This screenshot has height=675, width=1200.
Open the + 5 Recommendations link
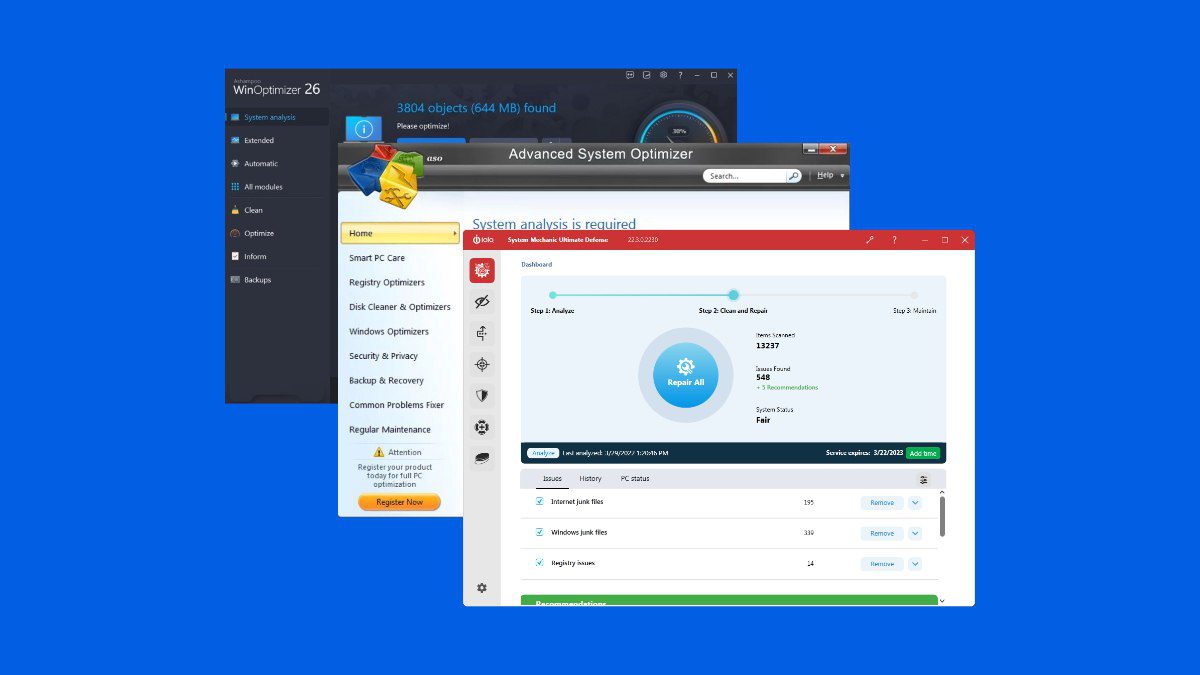[x=787, y=387]
